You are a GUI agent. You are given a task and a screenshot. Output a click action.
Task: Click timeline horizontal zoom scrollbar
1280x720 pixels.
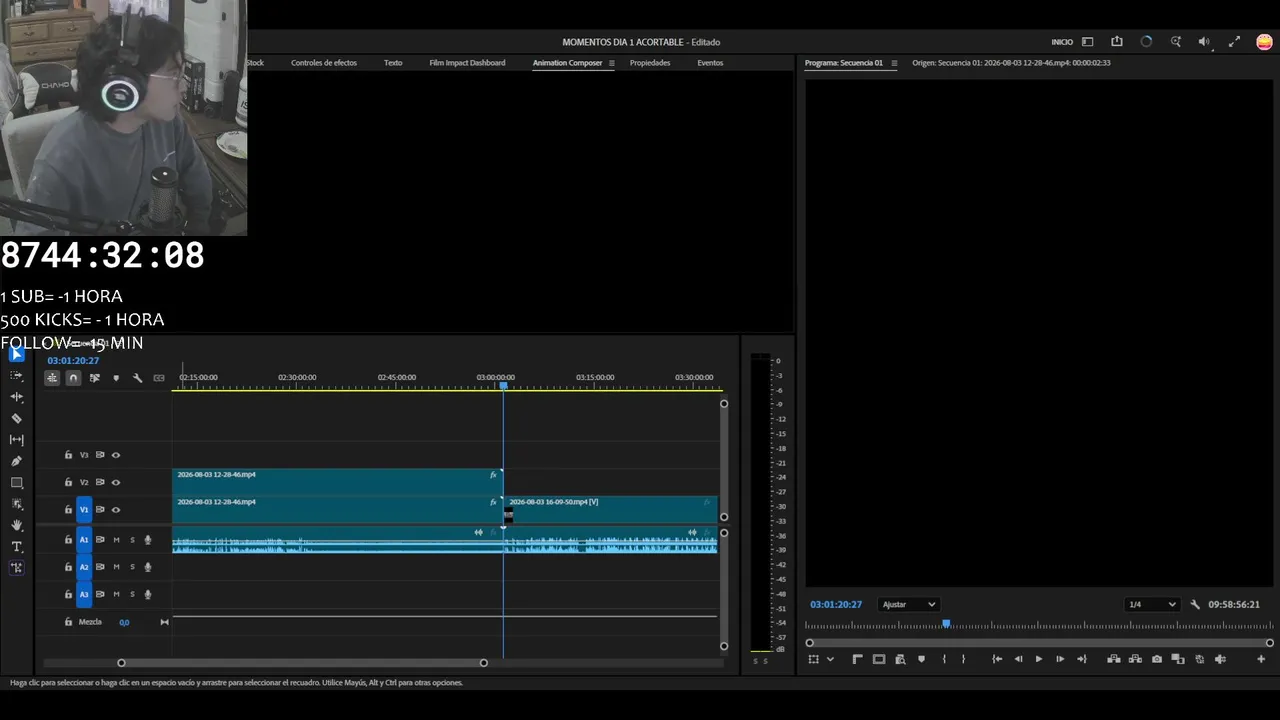[302, 663]
